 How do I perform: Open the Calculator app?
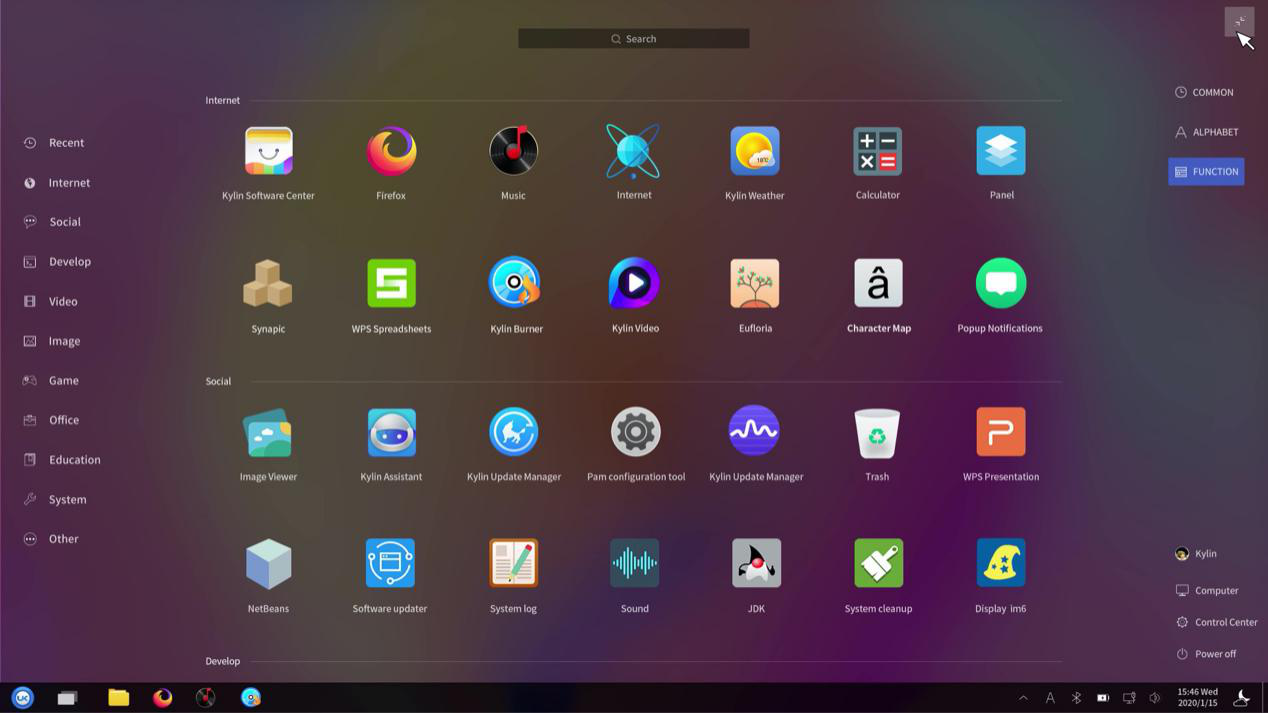click(x=877, y=152)
